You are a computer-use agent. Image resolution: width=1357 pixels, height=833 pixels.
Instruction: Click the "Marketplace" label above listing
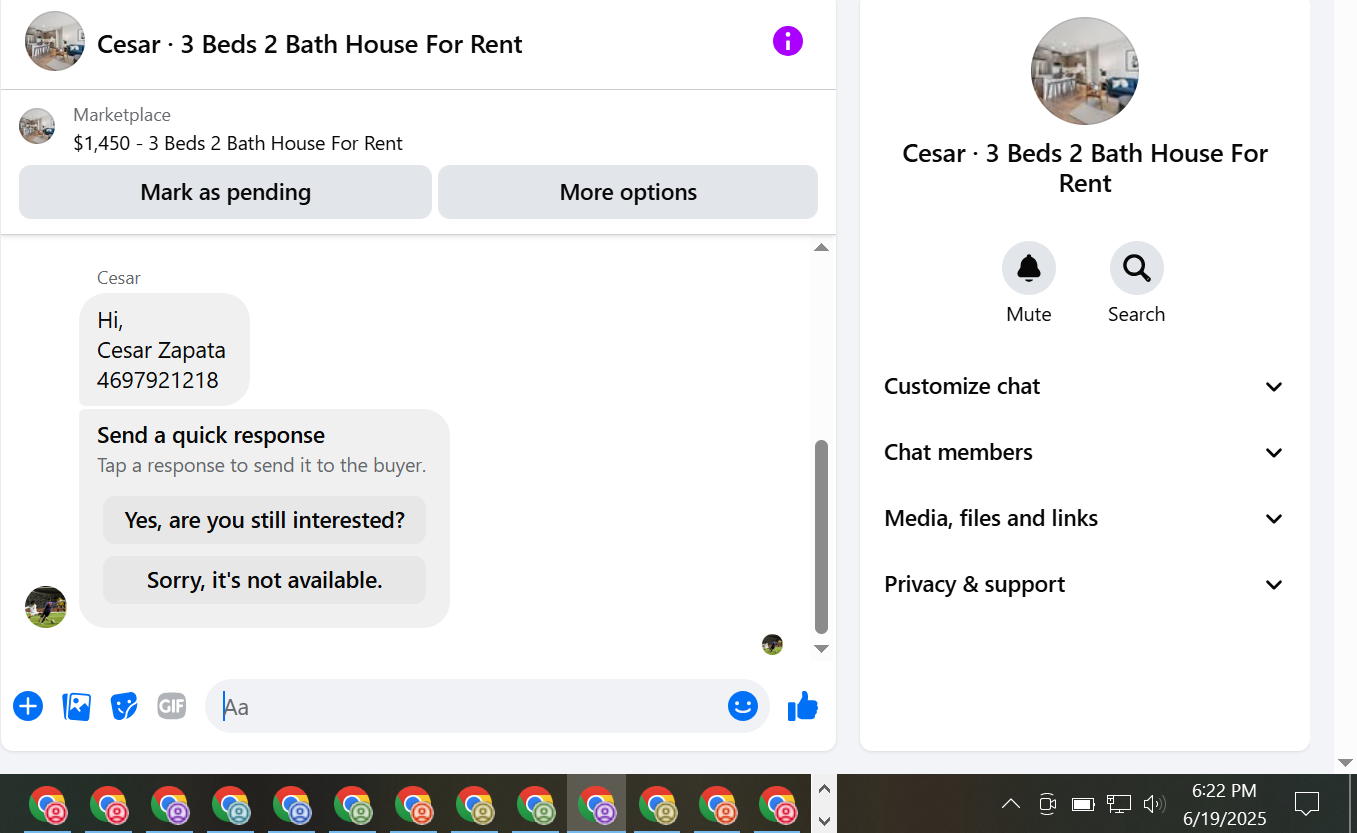[122, 115]
